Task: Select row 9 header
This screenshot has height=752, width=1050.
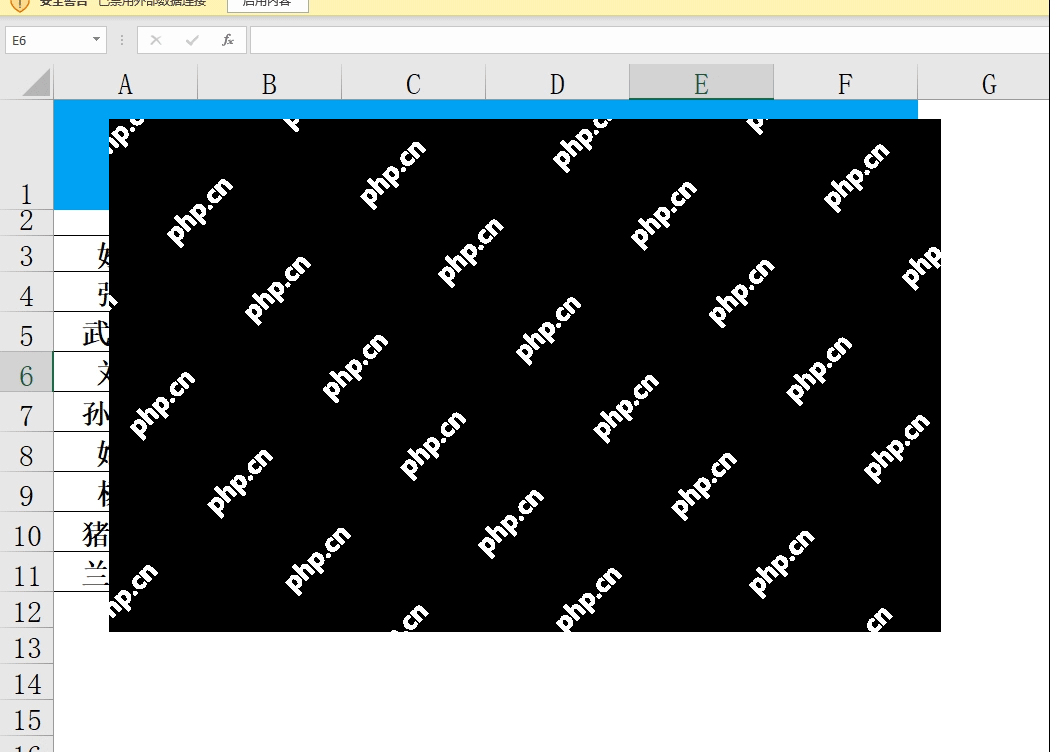Action: coord(26,492)
